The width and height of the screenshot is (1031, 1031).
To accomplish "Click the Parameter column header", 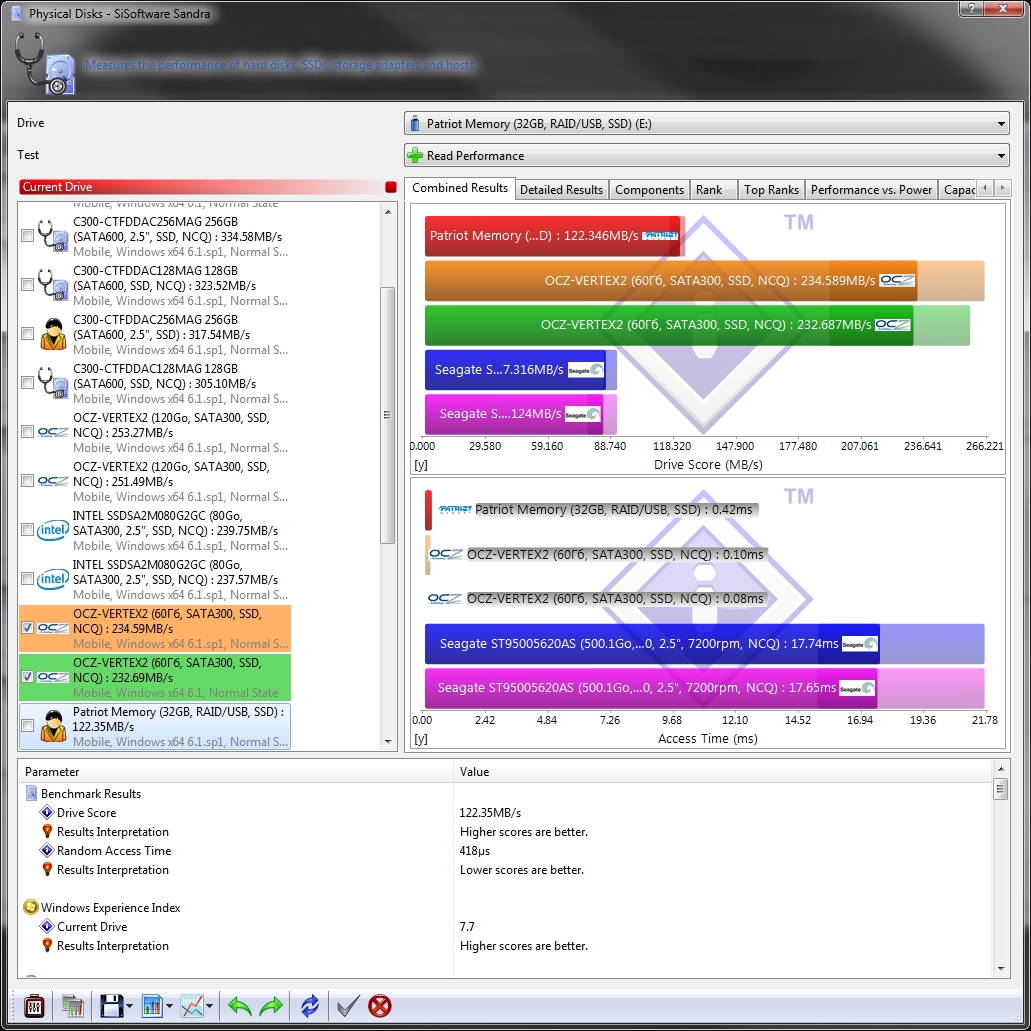I will click(236, 771).
